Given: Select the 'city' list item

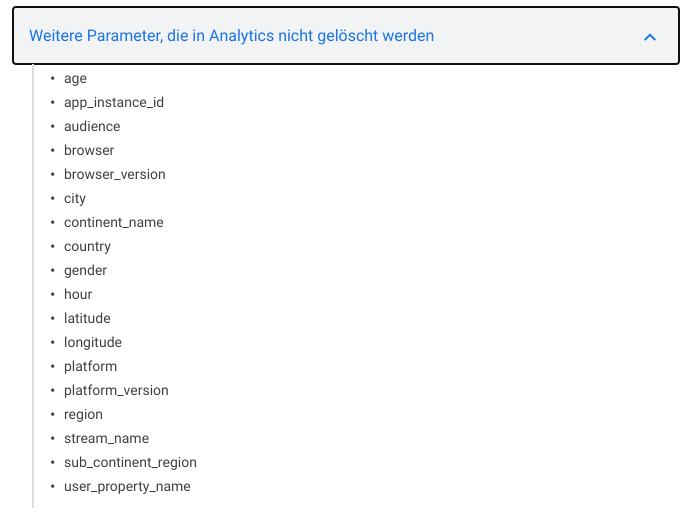Looking at the screenshot, I should click(75, 198).
